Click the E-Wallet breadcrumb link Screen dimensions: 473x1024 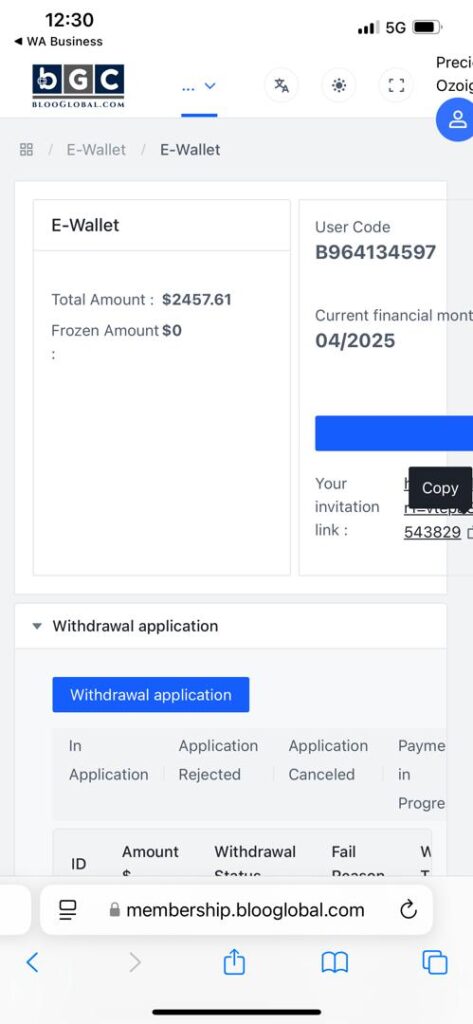(96, 150)
